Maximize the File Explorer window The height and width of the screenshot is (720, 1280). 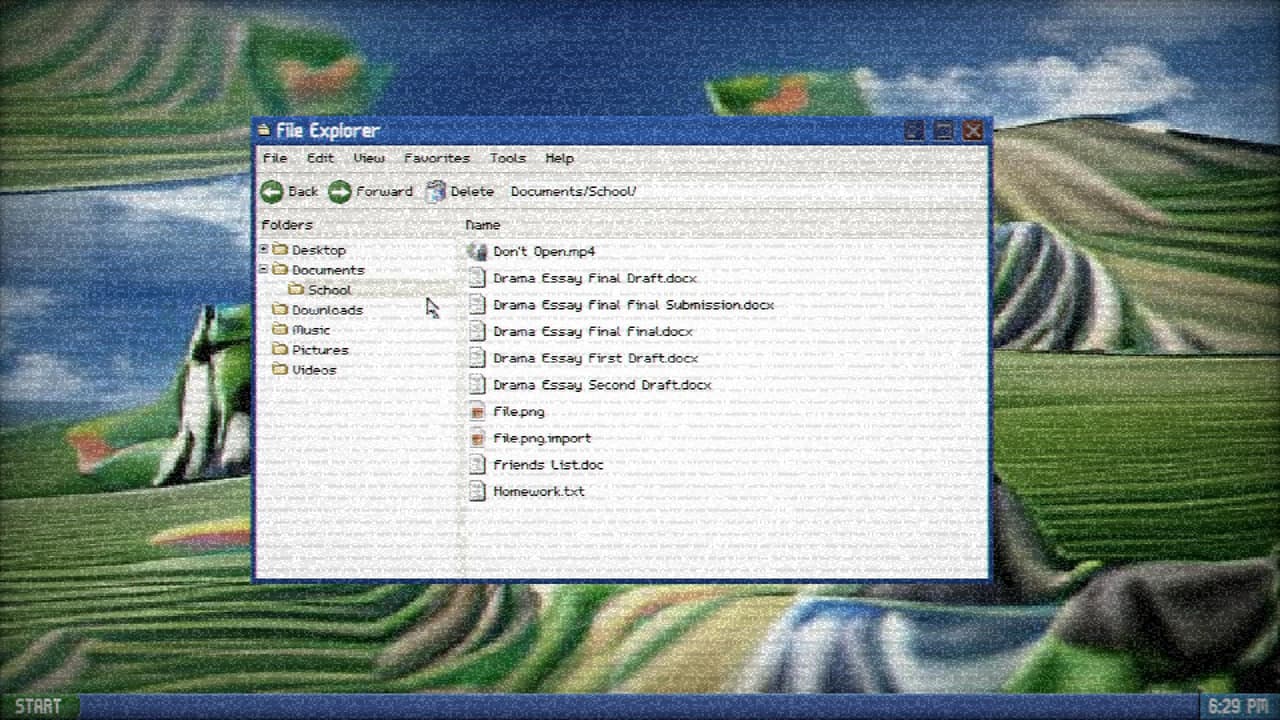943,131
